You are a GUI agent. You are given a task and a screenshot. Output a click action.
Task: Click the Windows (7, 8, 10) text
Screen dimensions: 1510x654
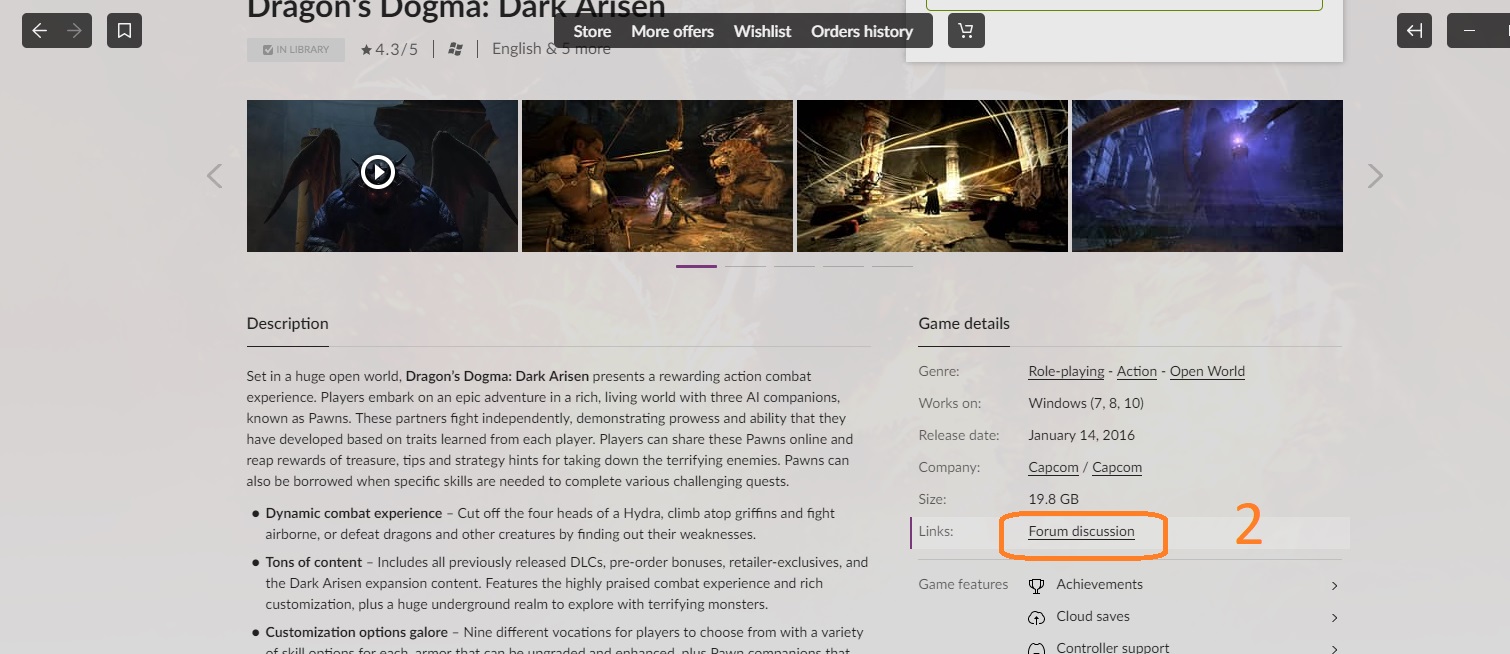click(1086, 404)
